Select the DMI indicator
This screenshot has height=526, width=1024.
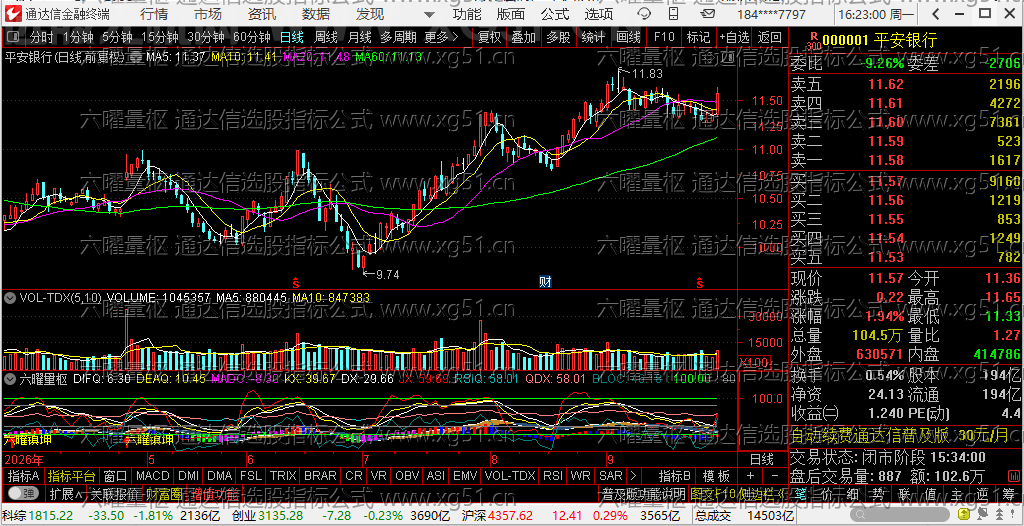click(189, 476)
